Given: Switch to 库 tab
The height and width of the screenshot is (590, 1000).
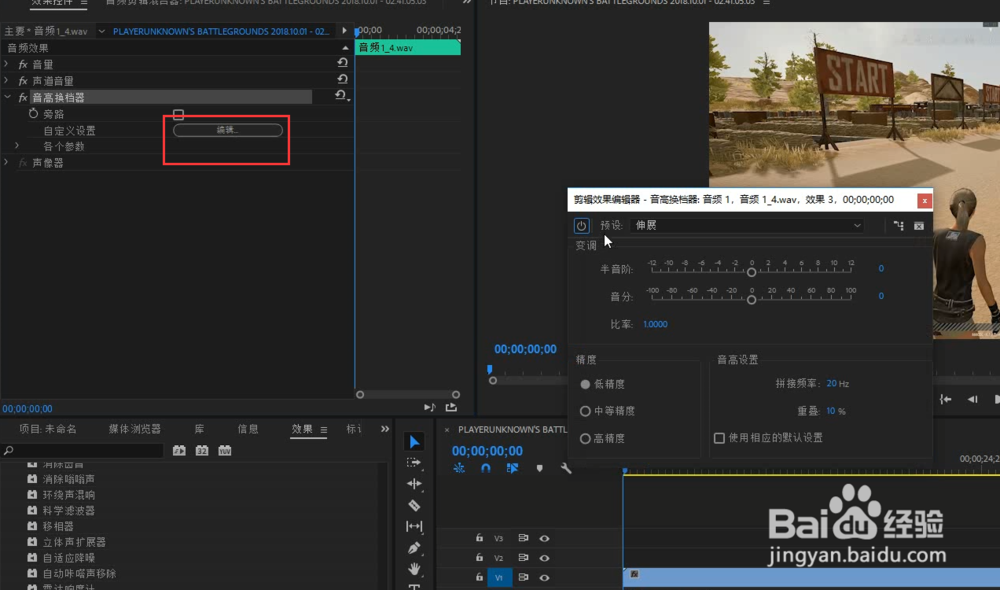Looking at the screenshot, I should tap(200, 429).
